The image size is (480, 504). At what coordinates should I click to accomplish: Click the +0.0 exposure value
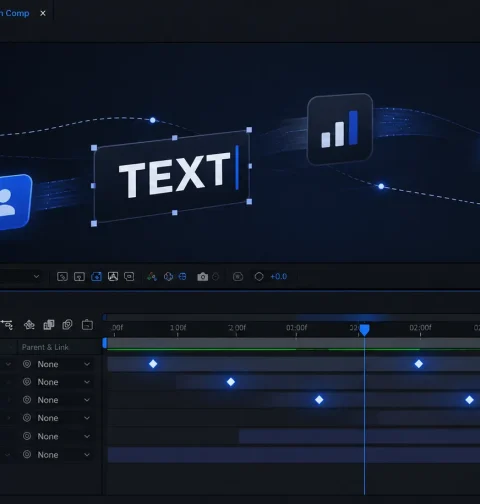279,277
